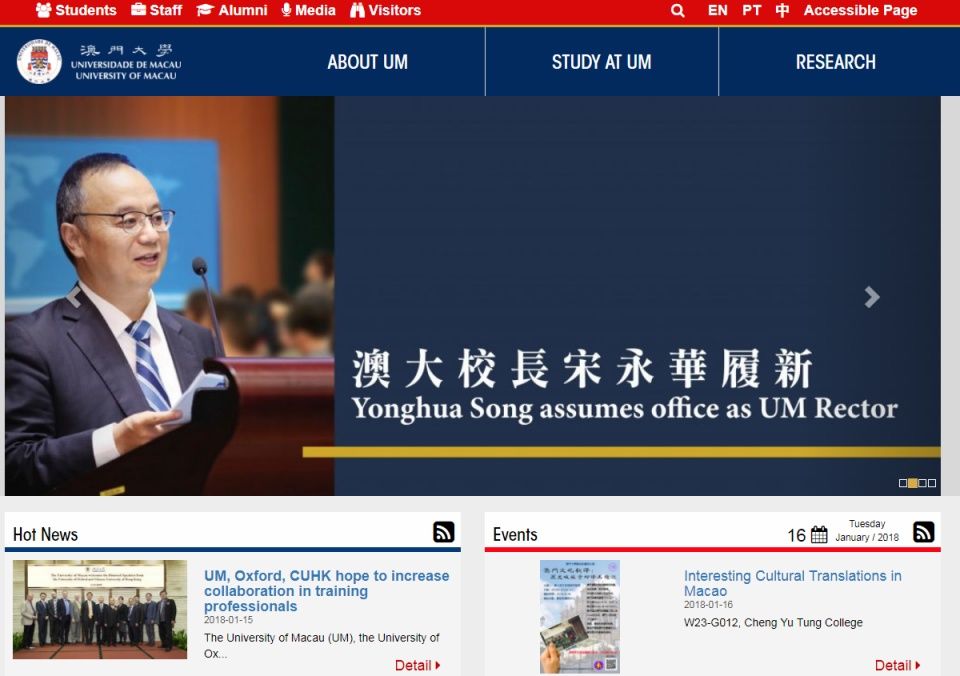Open the Events RSS feed icon
The image size is (960, 676).
pyautogui.click(x=925, y=532)
